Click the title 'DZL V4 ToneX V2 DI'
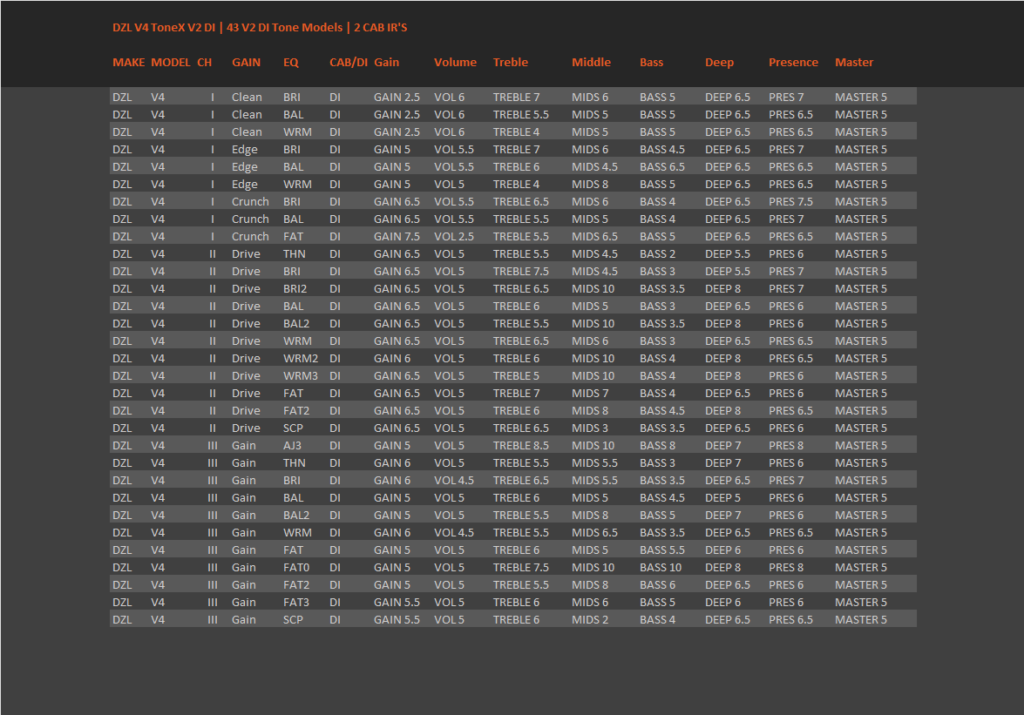The width and height of the screenshot is (1024, 715). [164, 27]
